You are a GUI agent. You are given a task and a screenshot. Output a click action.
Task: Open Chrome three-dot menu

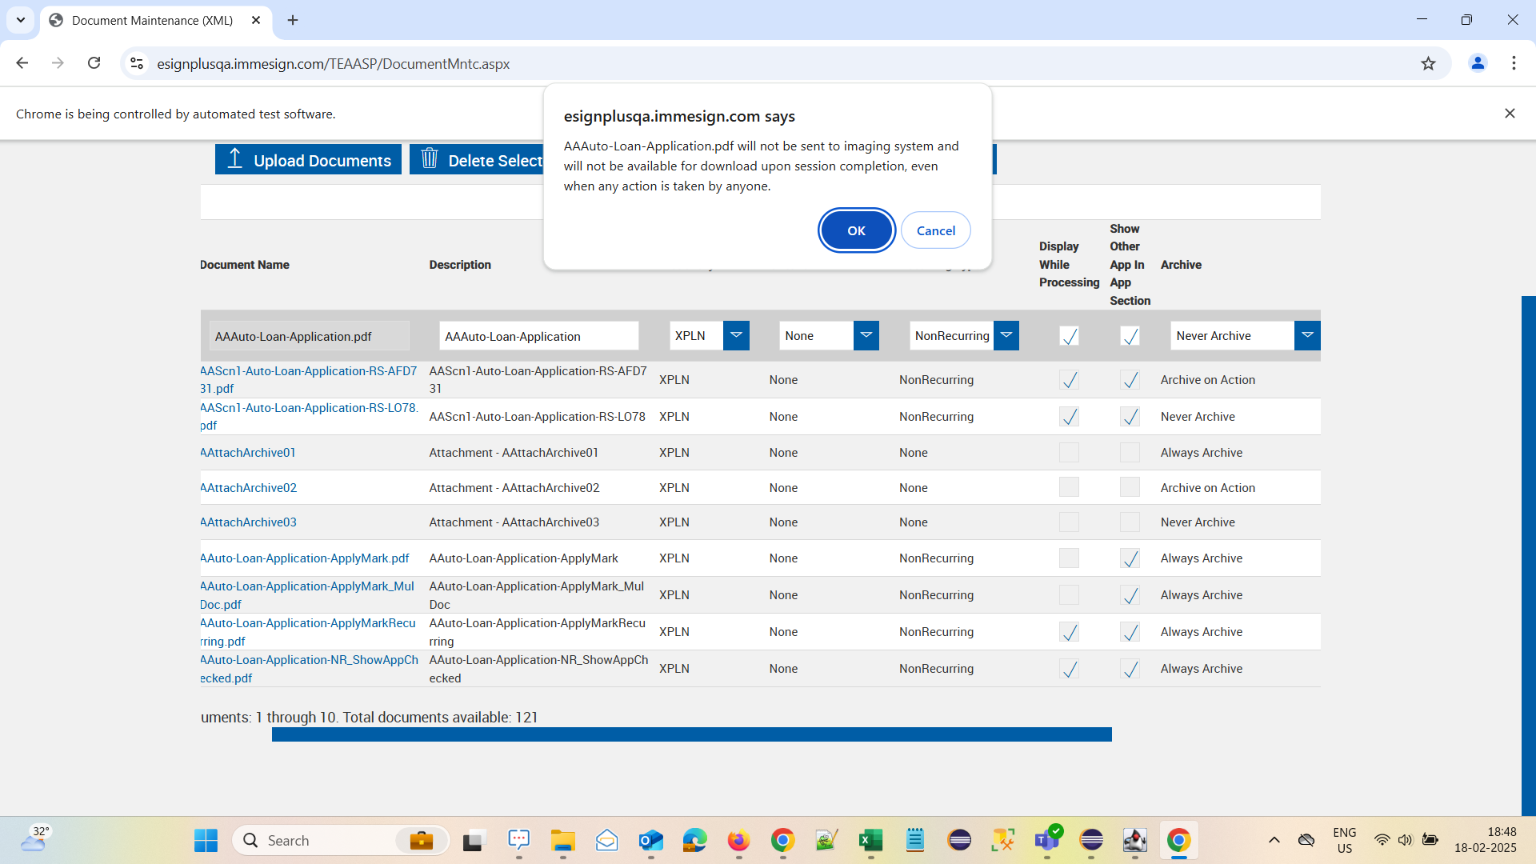[1514, 63]
